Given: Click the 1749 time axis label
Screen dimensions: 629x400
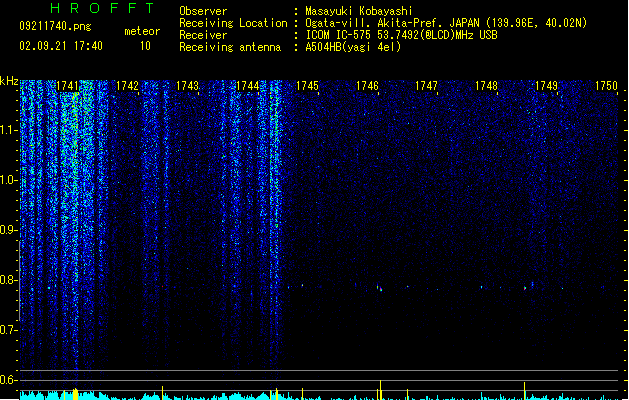Looking at the screenshot, I should (x=546, y=86).
